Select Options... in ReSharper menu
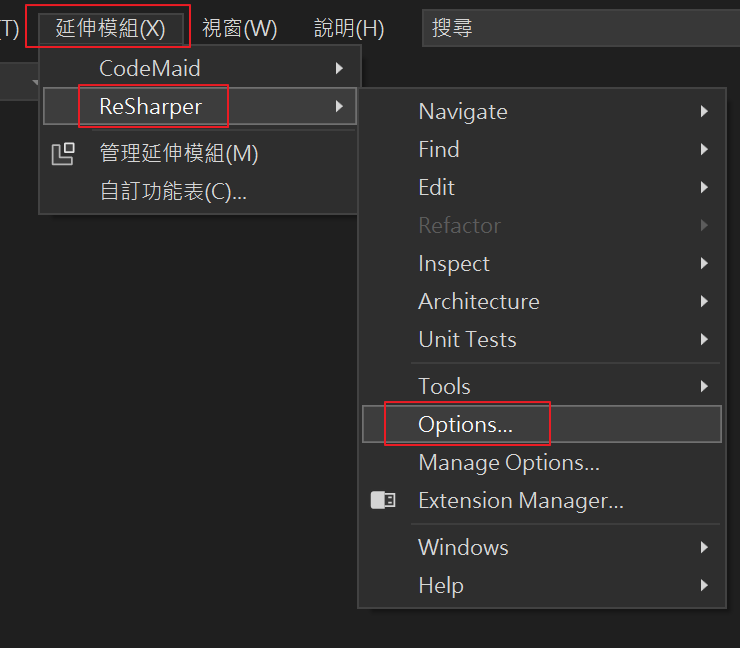Image resolution: width=740 pixels, height=648 pixels. tap(542, 424)
